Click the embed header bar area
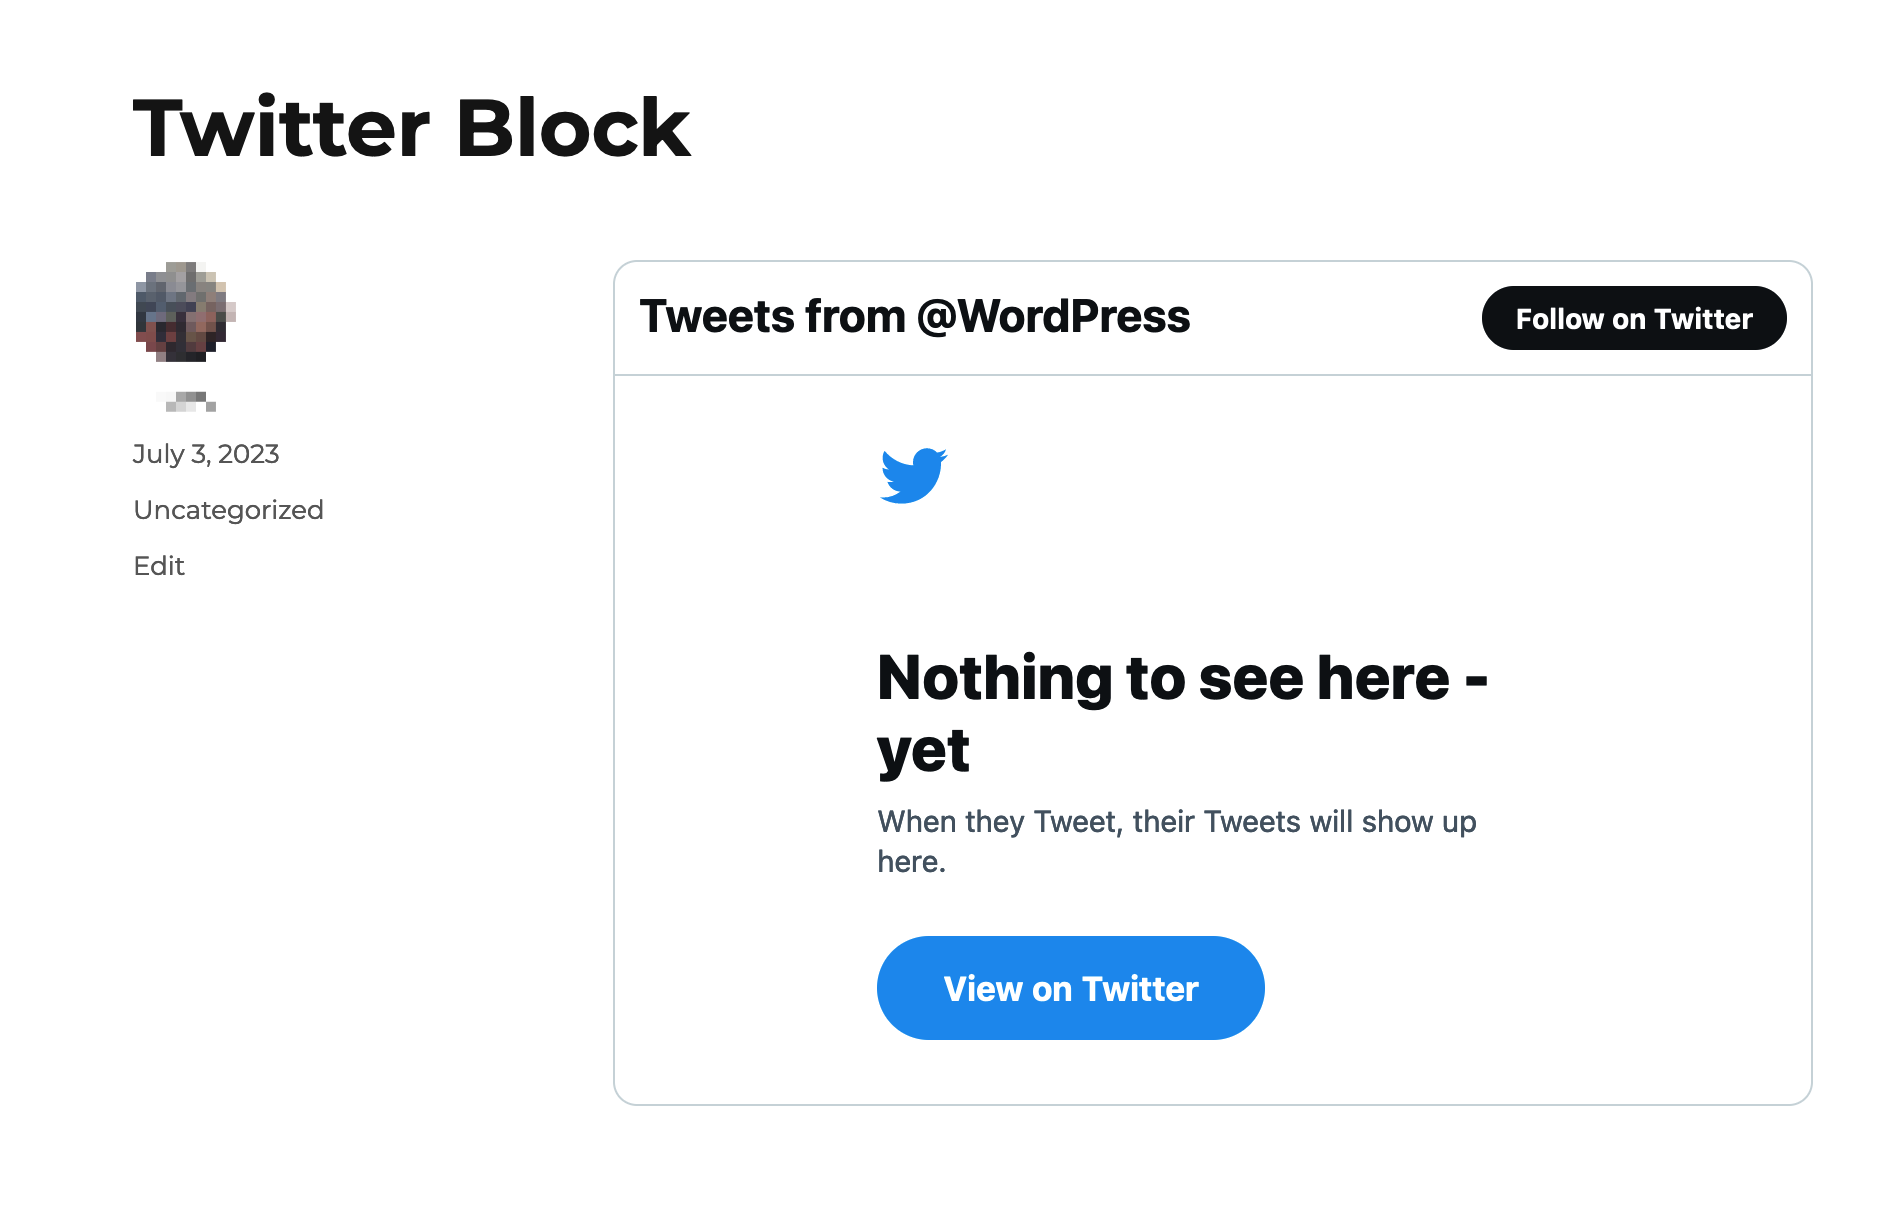Viewport: 1904px width, 1214px height. pos(1212,318)
